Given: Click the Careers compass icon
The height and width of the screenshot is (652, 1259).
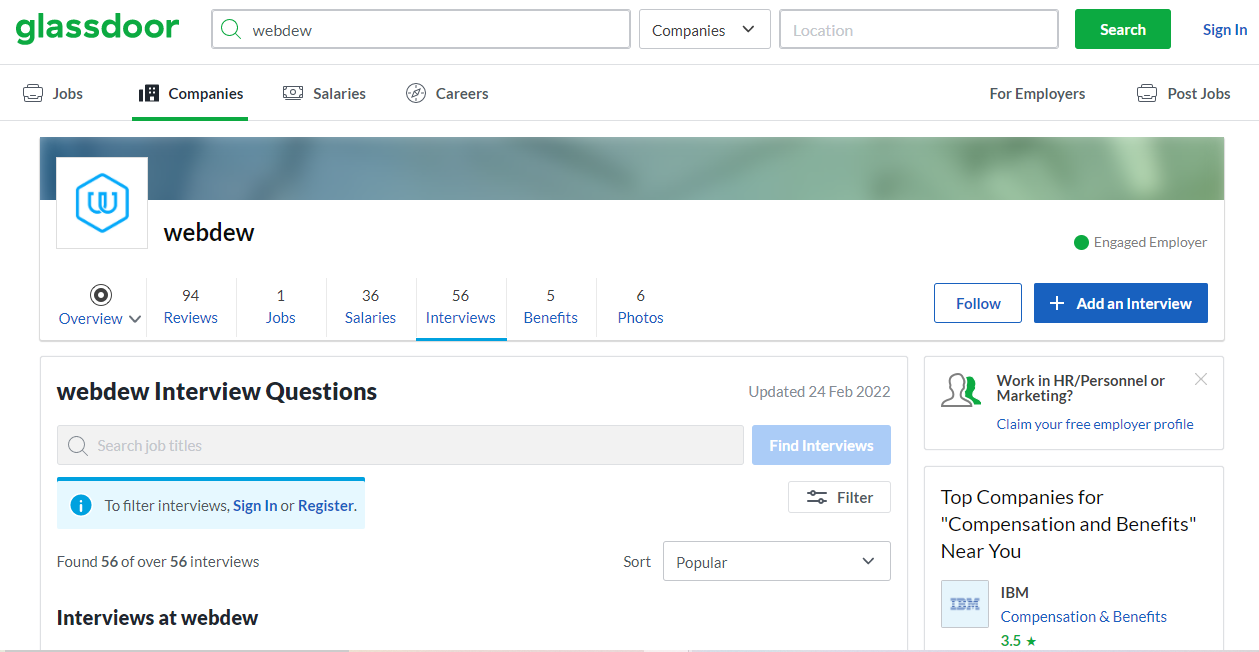Looking at the screenshot, I should click(x=416, y=92).
